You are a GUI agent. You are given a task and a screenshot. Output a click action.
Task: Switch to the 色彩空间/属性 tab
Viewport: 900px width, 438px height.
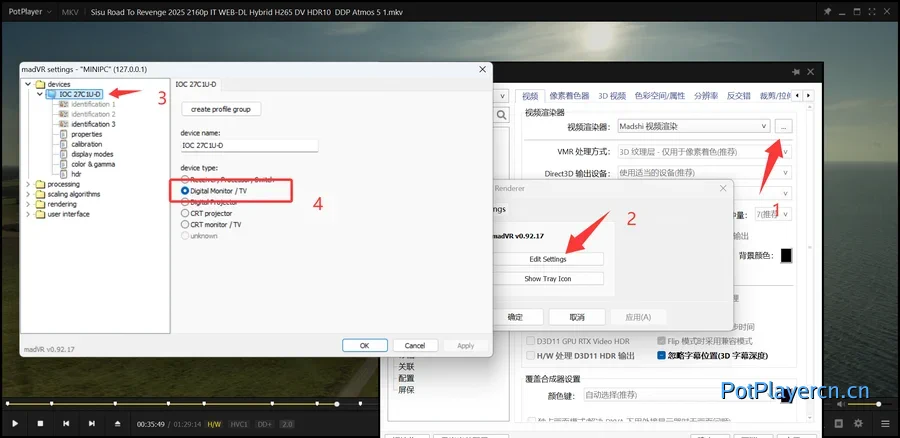pos(660,96)
